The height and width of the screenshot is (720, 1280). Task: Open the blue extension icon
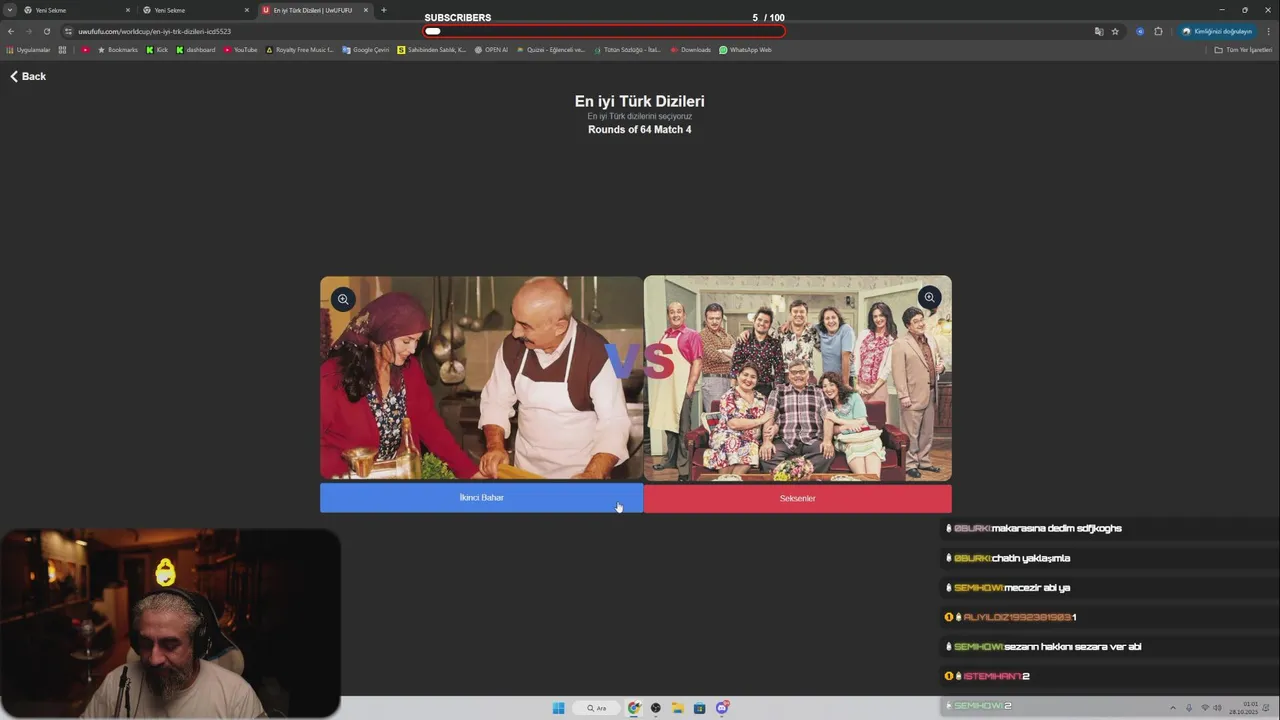(1140, 31)
